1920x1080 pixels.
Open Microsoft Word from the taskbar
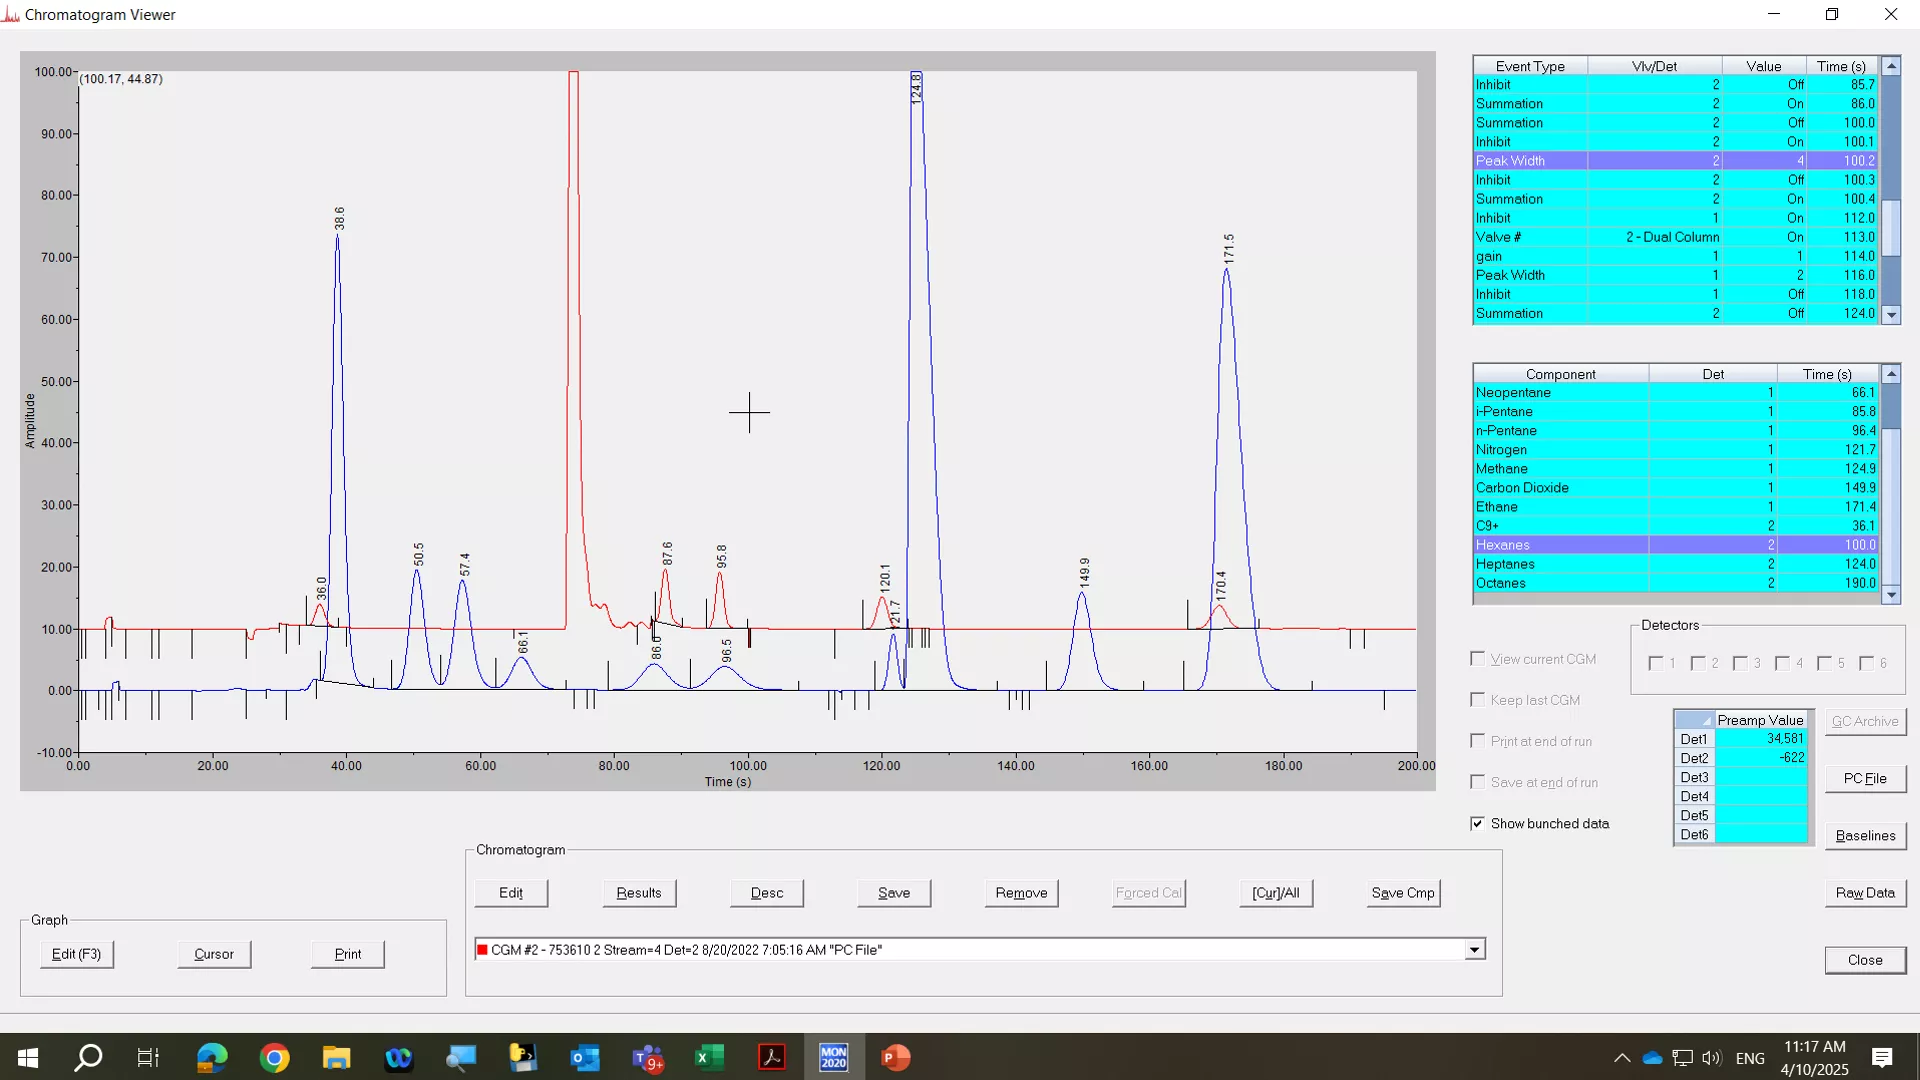[398, 1057]
